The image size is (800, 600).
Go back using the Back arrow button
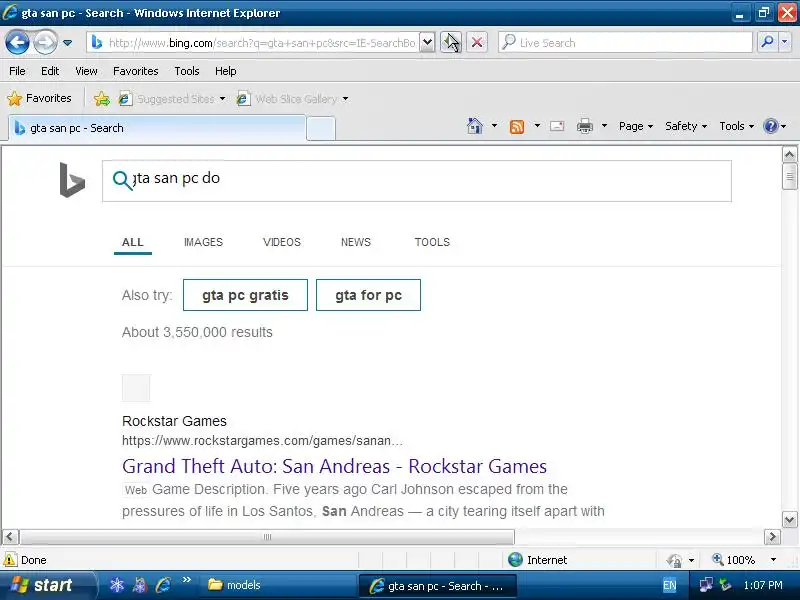tap(17, 42)
